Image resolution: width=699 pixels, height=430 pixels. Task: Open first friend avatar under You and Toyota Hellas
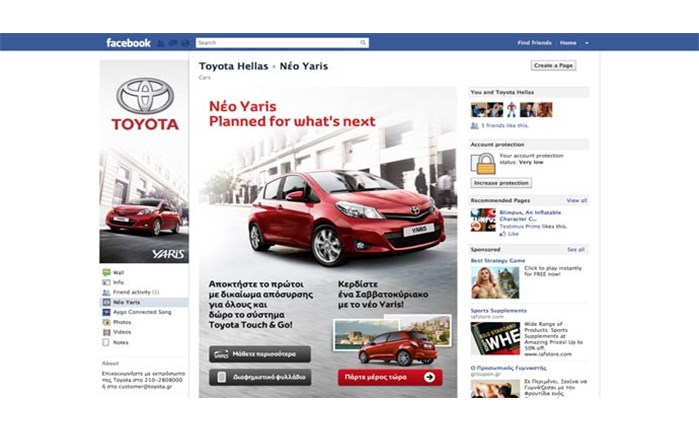[x=478, y=110]
